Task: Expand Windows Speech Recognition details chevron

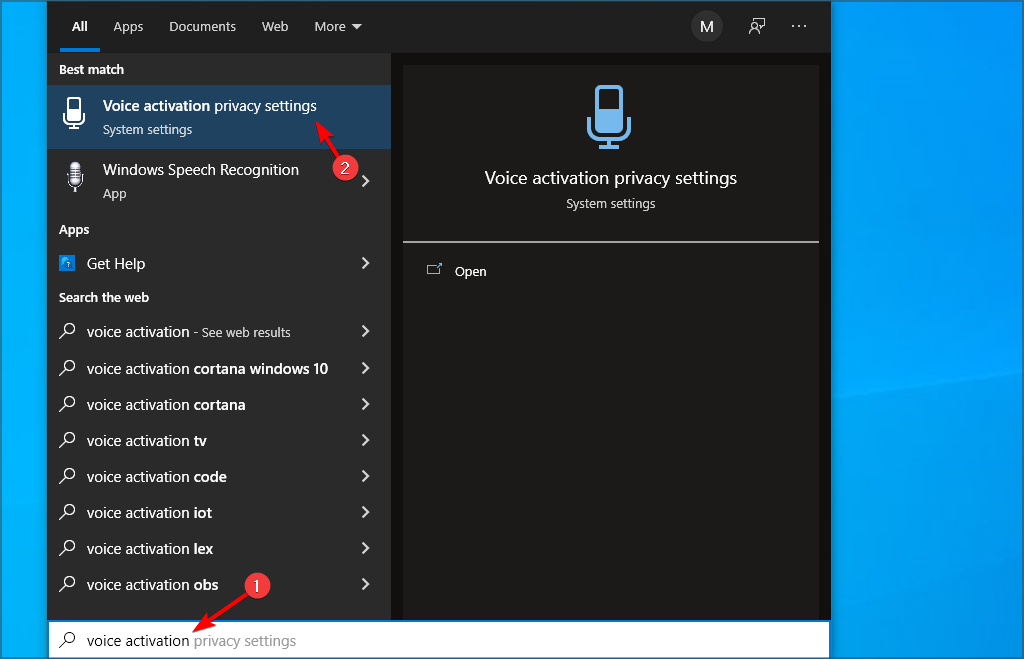Action: [x=366, y=181]
